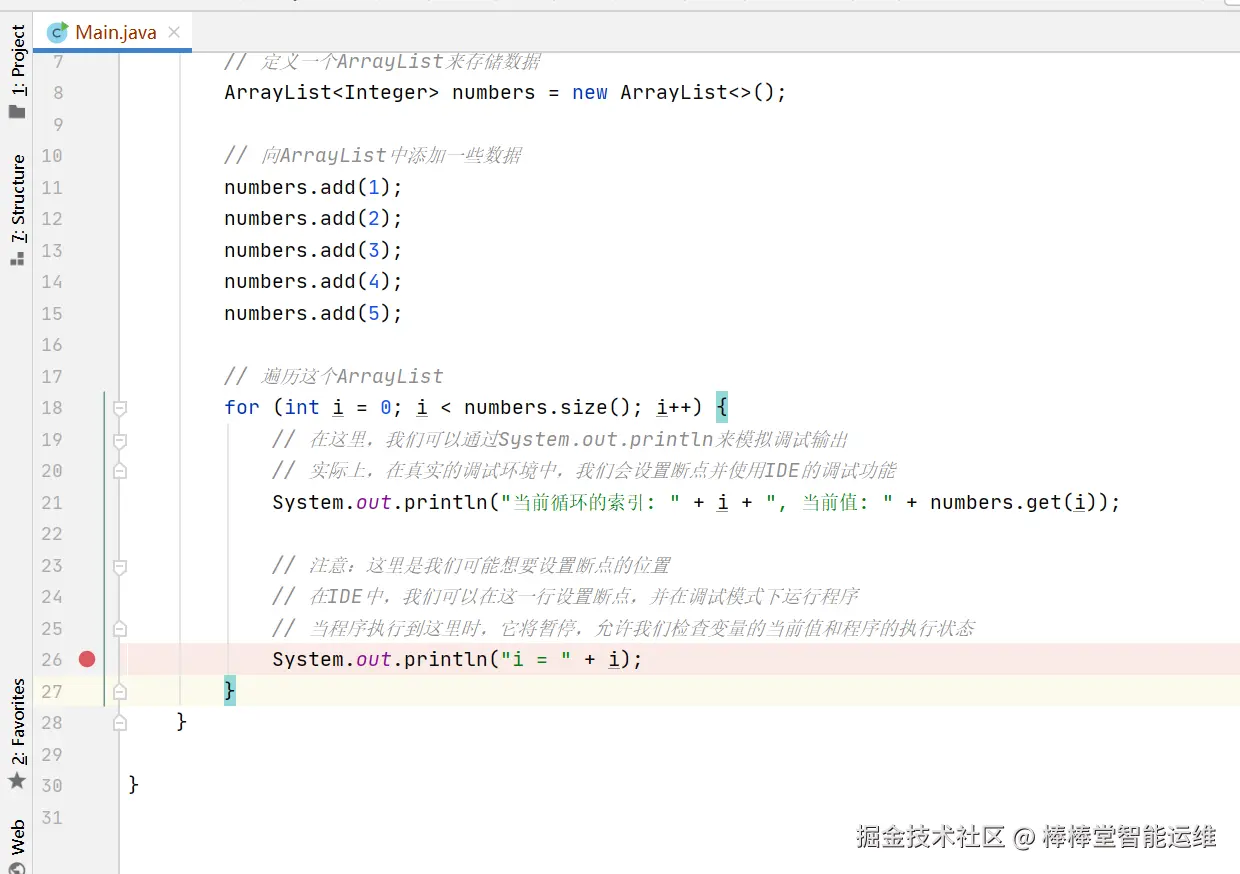Click the '"i = "' string literal
Image resolution: width=1240 pixels, height=874 pixels.
pyautogui.click(x=537, y=659)
